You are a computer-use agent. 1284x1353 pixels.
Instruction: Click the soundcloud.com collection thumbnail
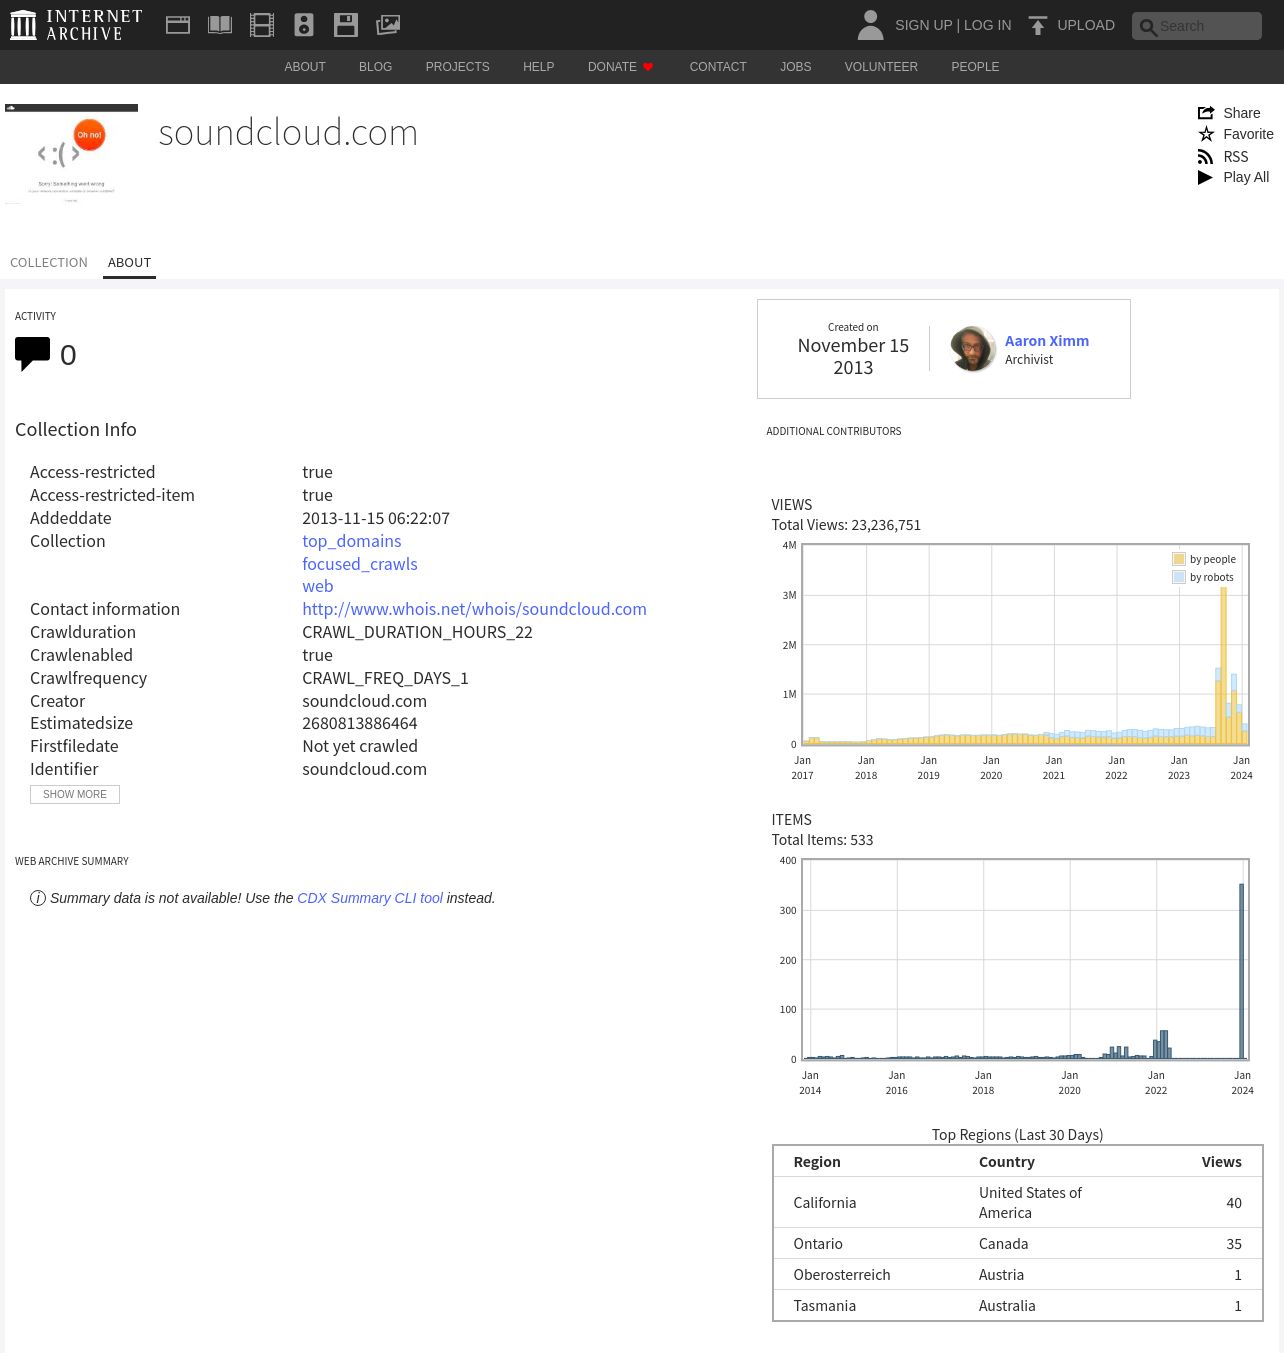tap(72, 154)
